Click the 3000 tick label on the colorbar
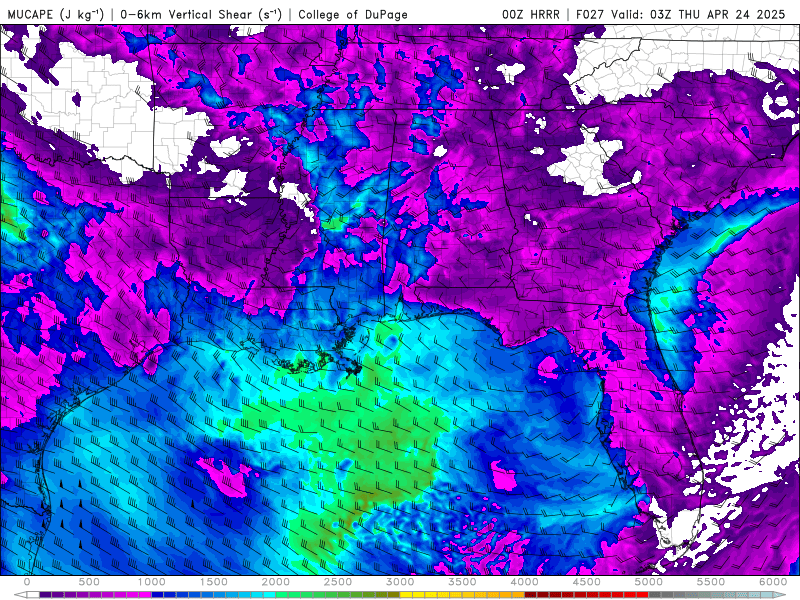 pos(400,582)
